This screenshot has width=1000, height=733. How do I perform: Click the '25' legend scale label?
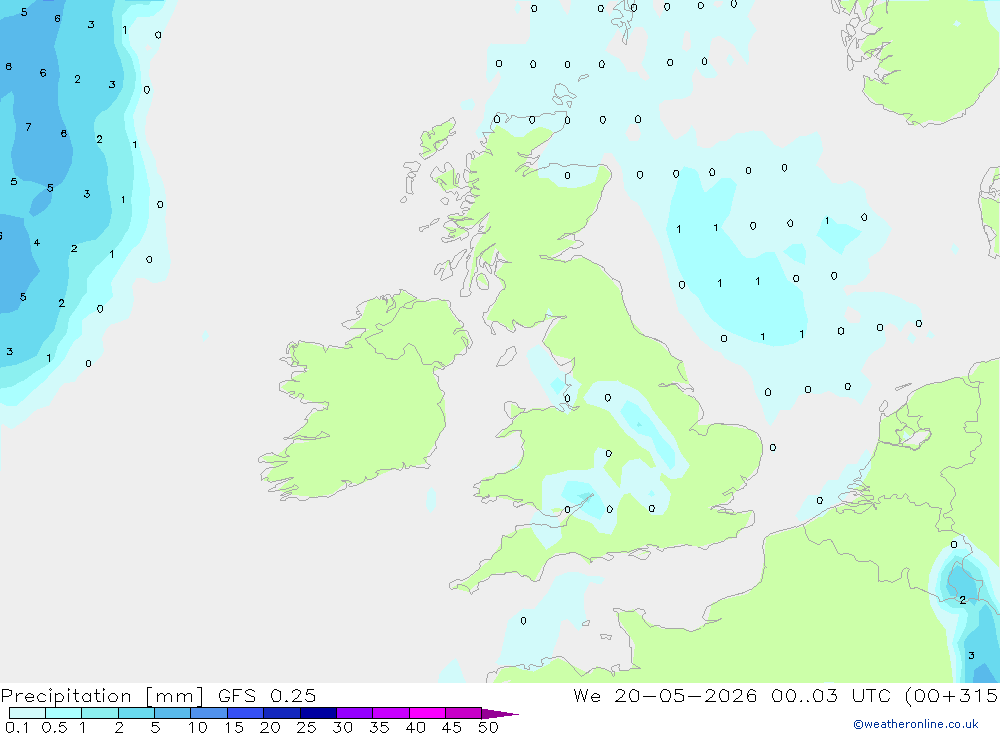click(x=306, y=727)
